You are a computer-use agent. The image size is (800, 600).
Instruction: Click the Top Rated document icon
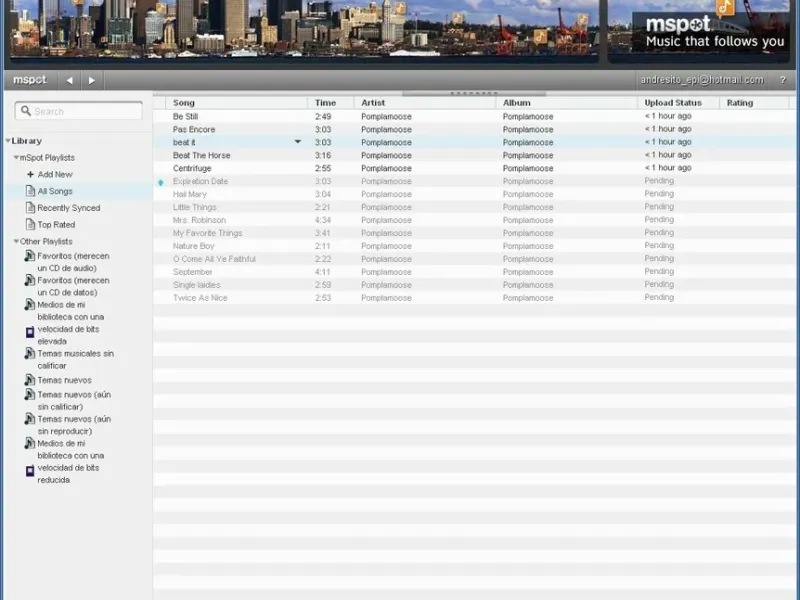click(x=30, y=224)
